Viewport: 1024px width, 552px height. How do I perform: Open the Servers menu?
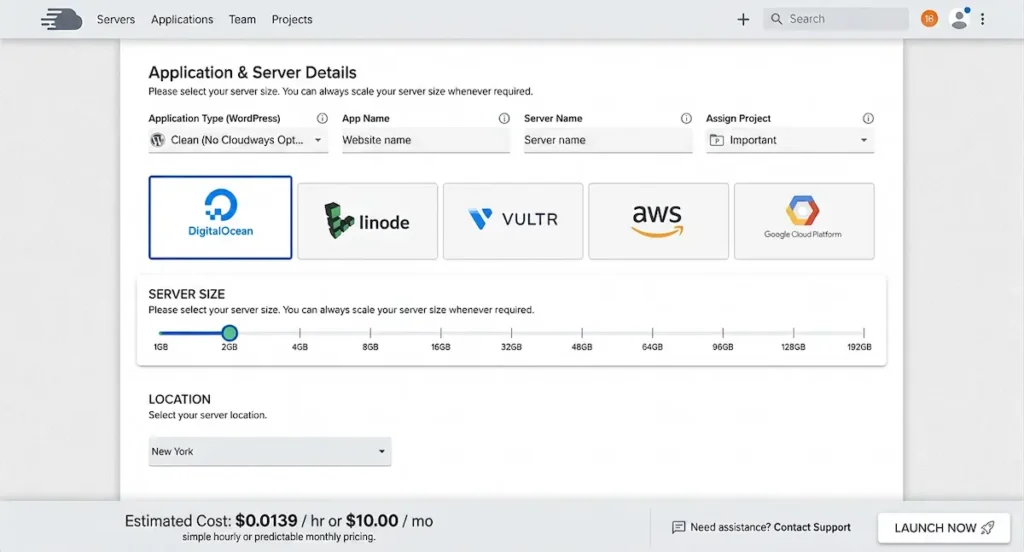click(116, 20)
